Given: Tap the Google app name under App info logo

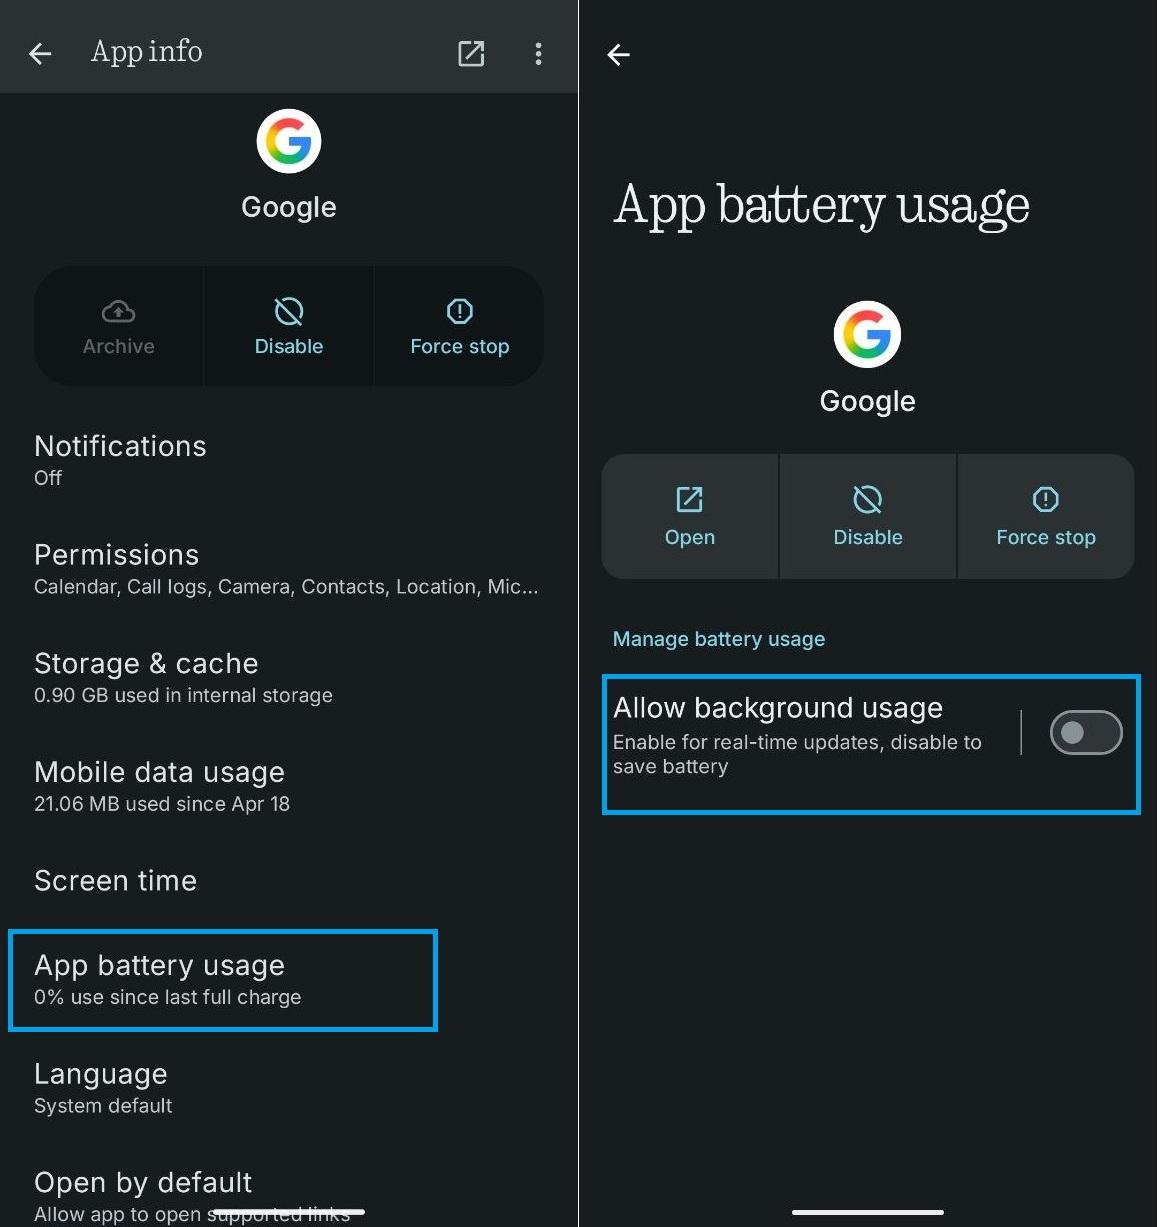Looking at the screenshot, I should 289,207.
